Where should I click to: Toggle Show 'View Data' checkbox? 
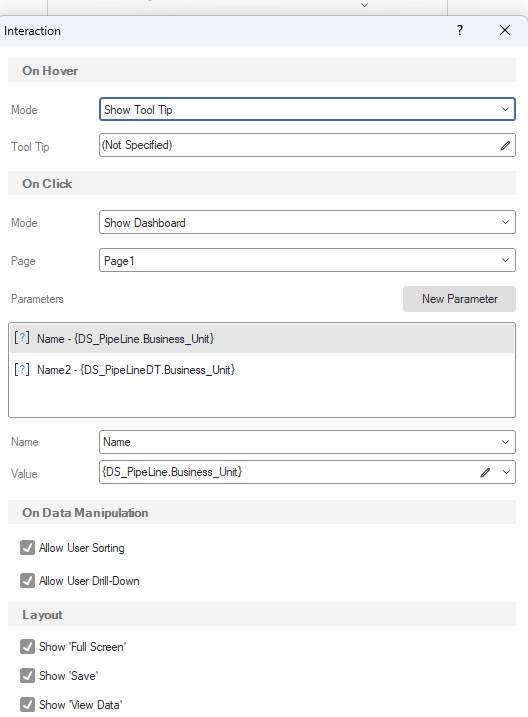pyautogui.click(x=27, y=705)
